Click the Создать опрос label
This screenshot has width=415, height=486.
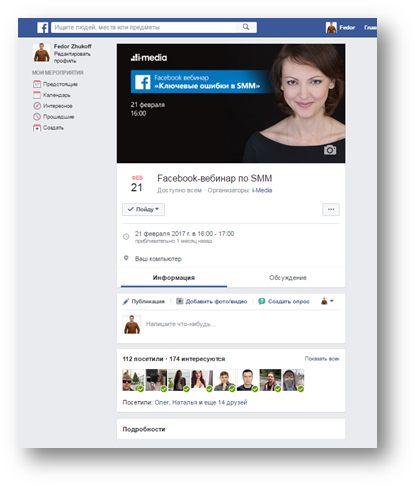pyautogui.click(x=289, y=301)
